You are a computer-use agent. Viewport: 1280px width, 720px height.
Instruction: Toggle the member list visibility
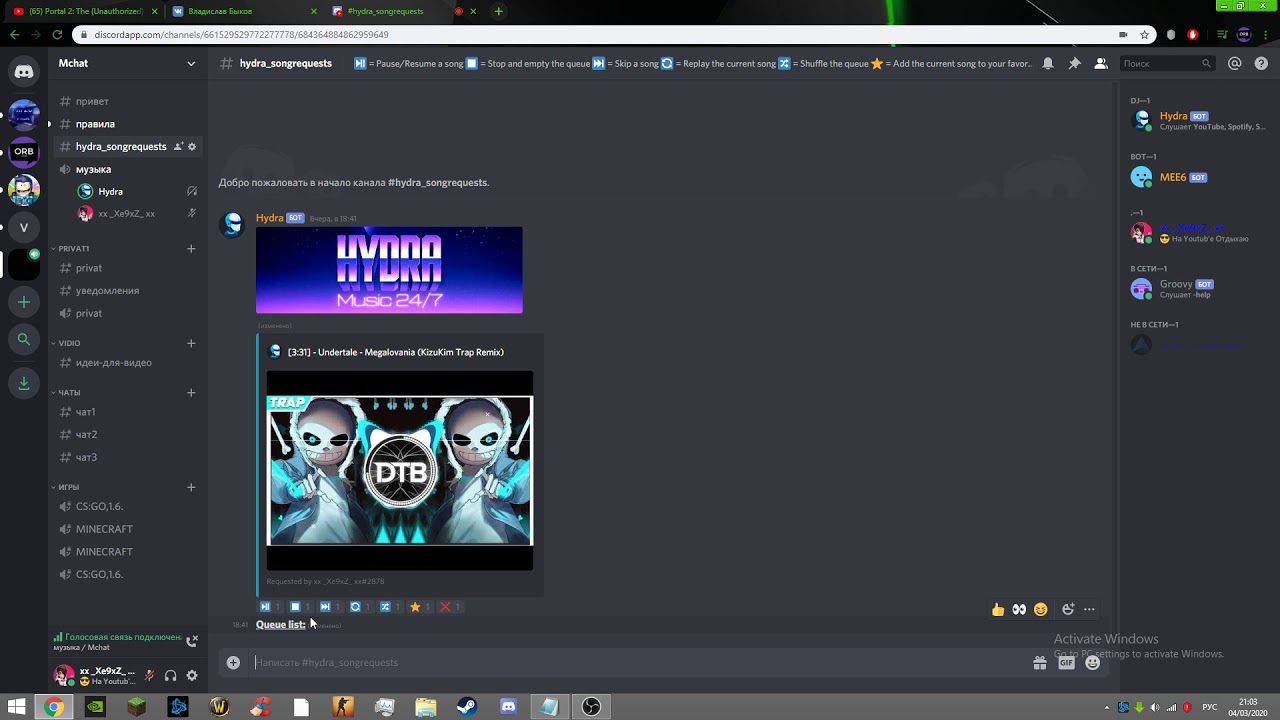1100,63
